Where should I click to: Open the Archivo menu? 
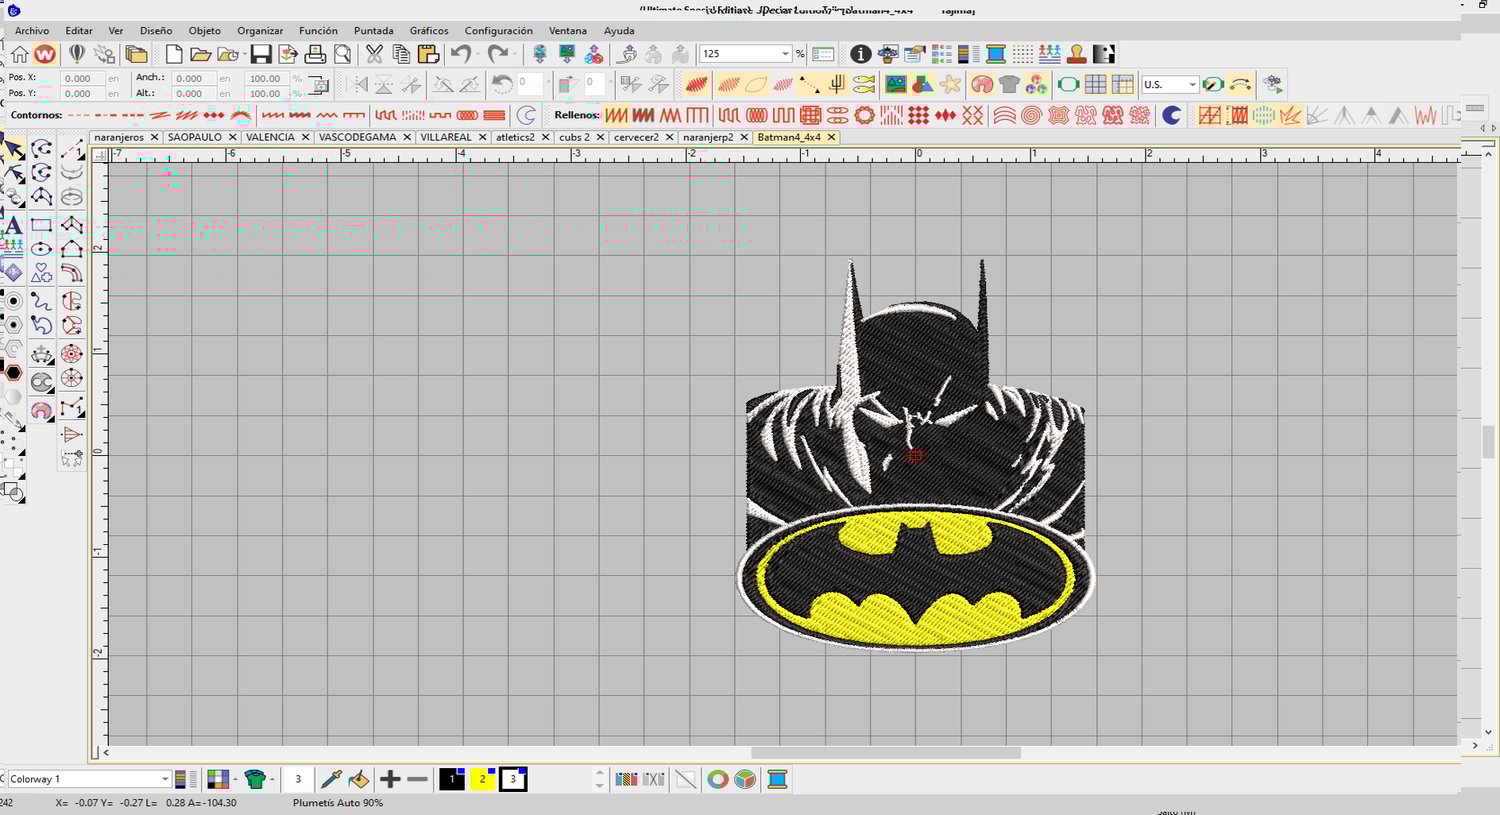point(32,31)
